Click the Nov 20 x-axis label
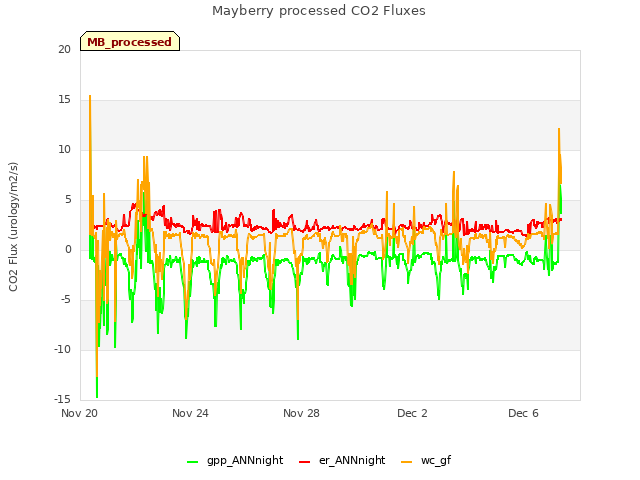Viewport: 640px width, 480px height. pyautogui.click(x=79, y=413)
